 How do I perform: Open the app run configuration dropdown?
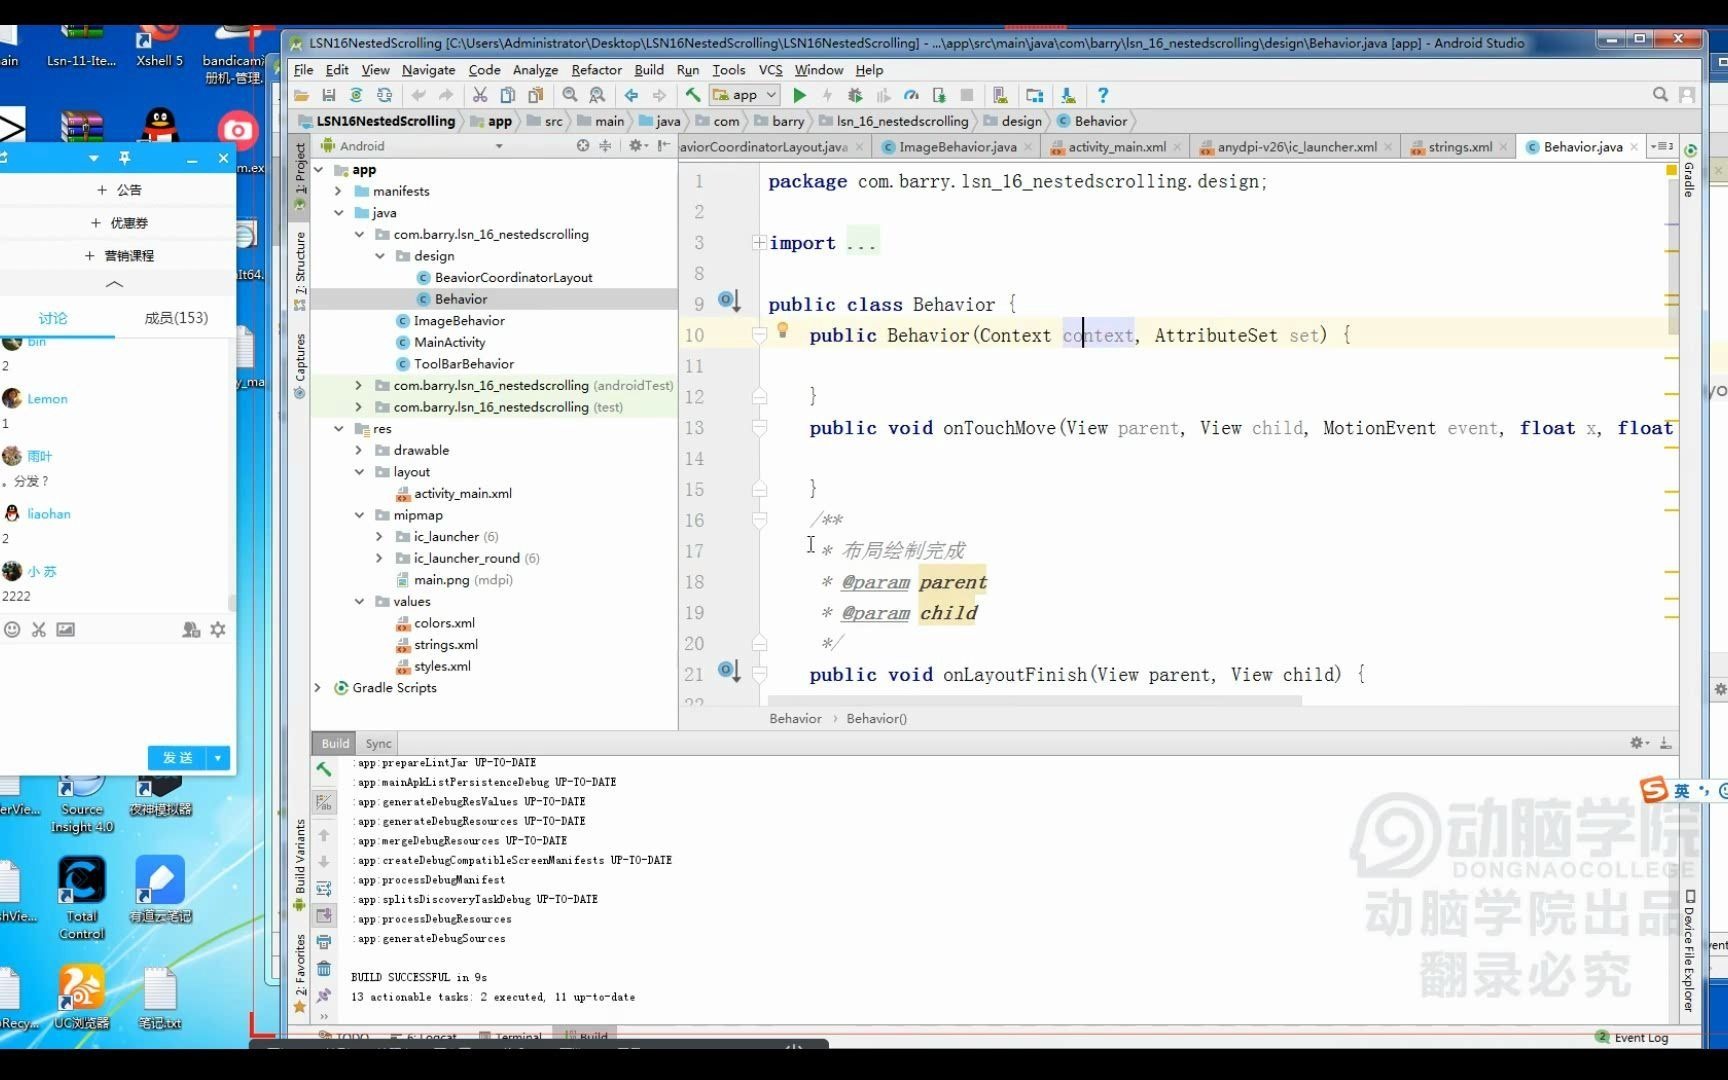(745, 95)
